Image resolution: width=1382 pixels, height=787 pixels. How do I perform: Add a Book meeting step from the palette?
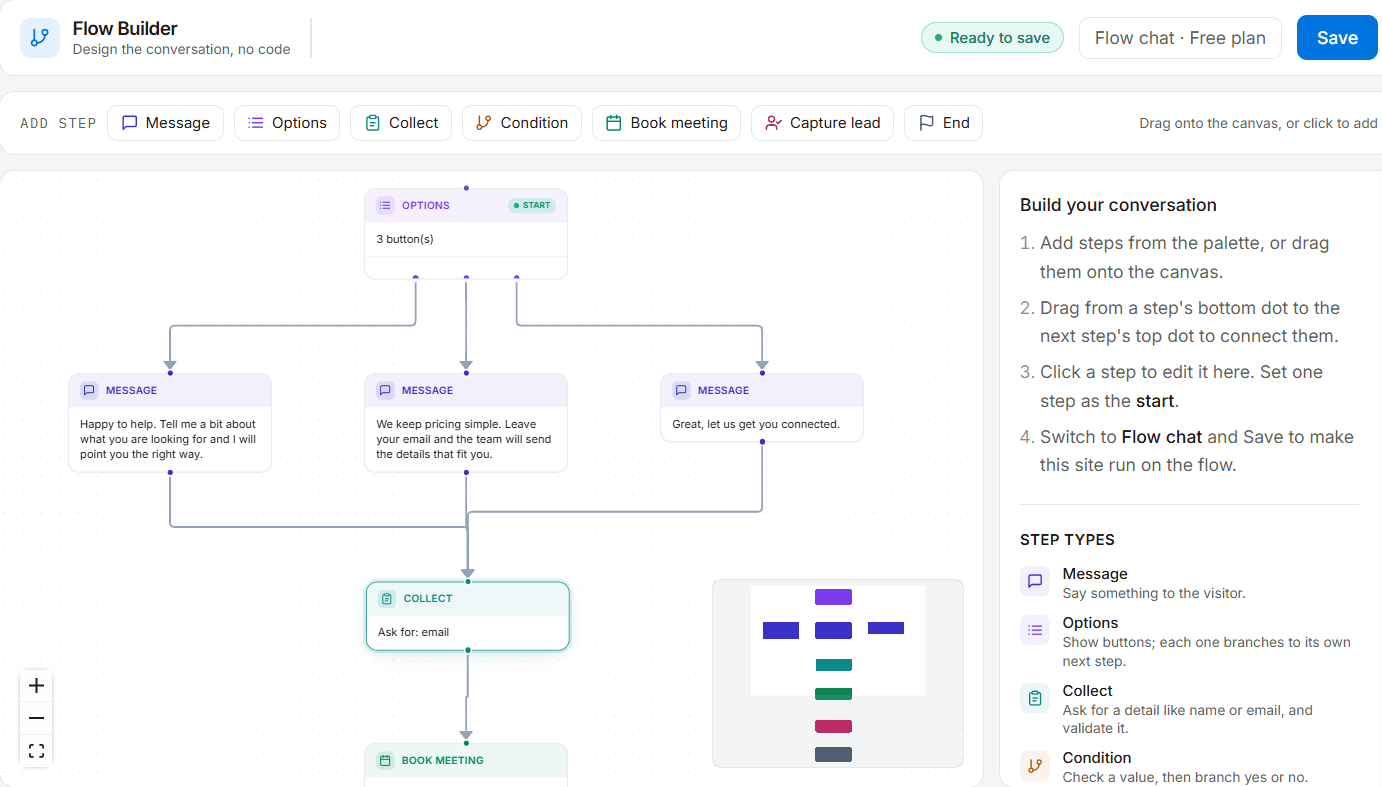tap(666, 123)
